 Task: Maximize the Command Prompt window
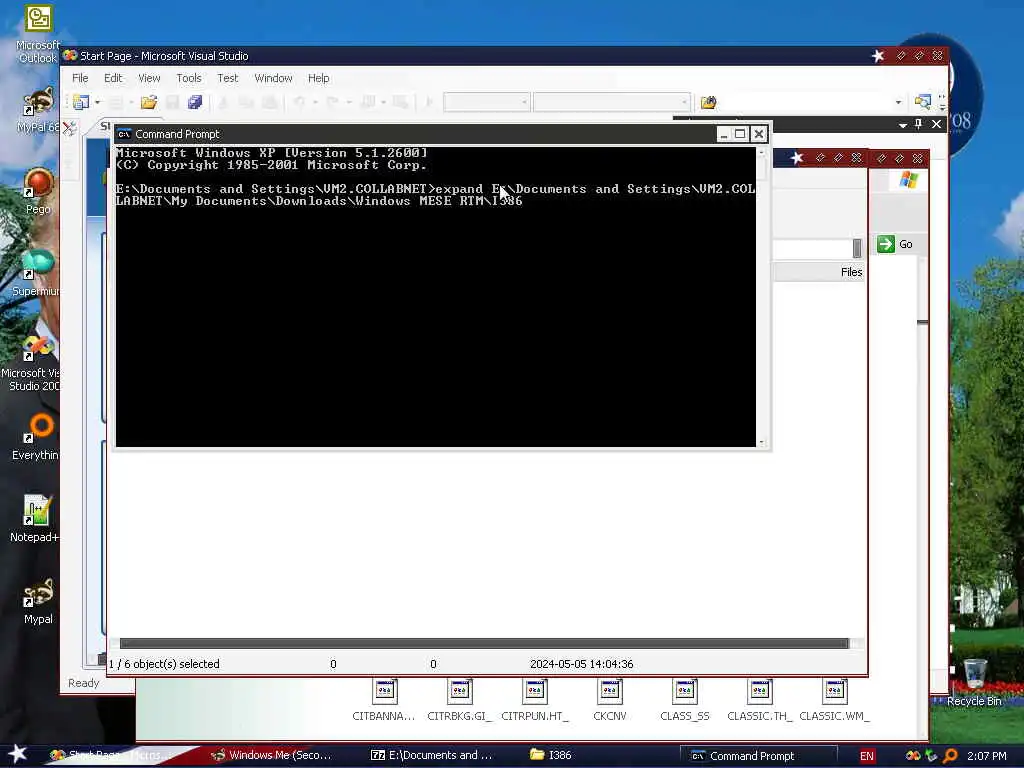[x=740, y=134]
